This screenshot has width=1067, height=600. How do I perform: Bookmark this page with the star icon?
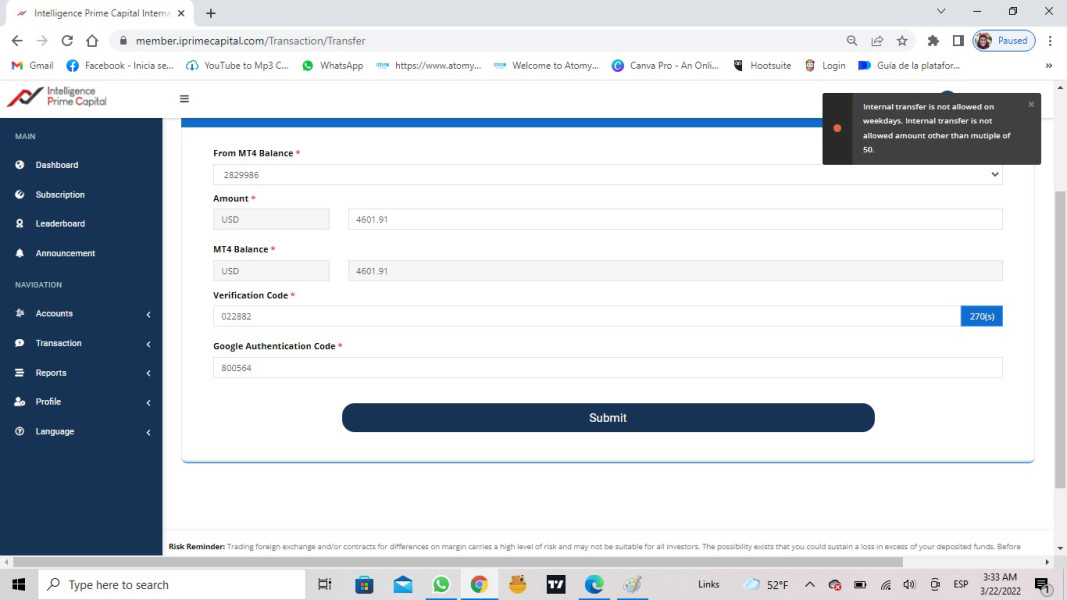[902, 41]
